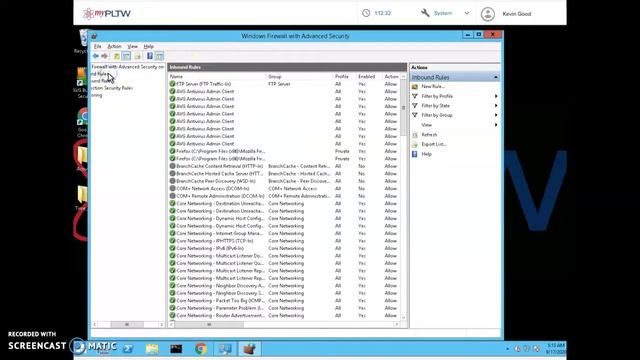Click the Back arrow toolbar icon
640x360 pixels.
[x=96, y=56]
